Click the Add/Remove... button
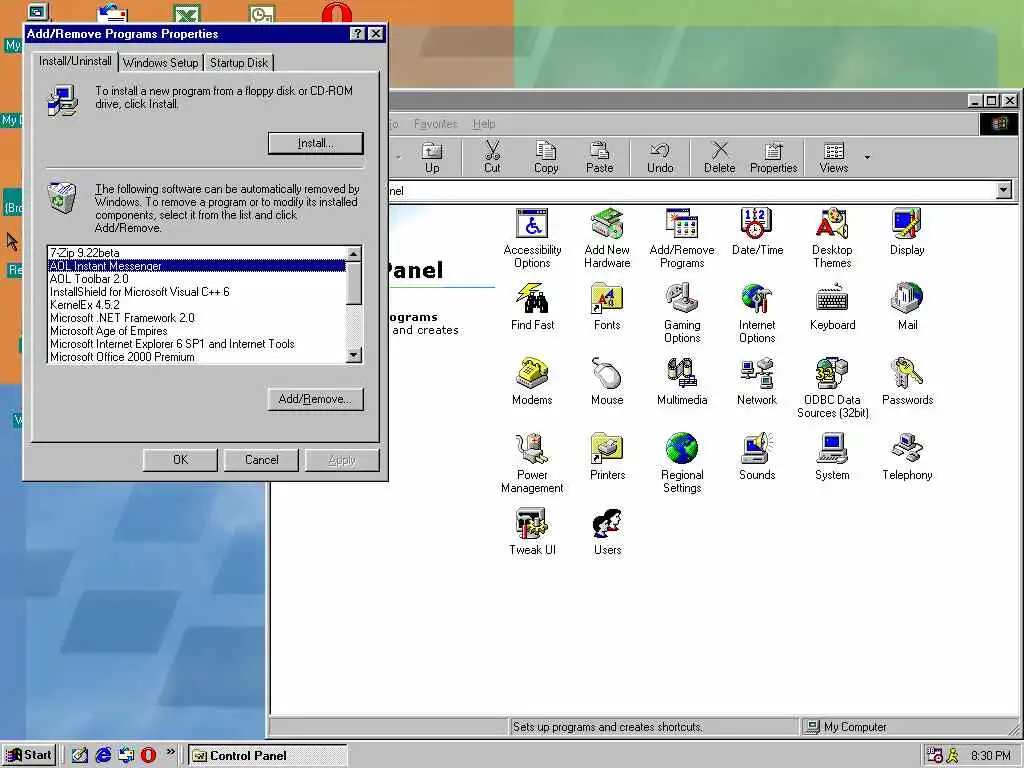 315,399
